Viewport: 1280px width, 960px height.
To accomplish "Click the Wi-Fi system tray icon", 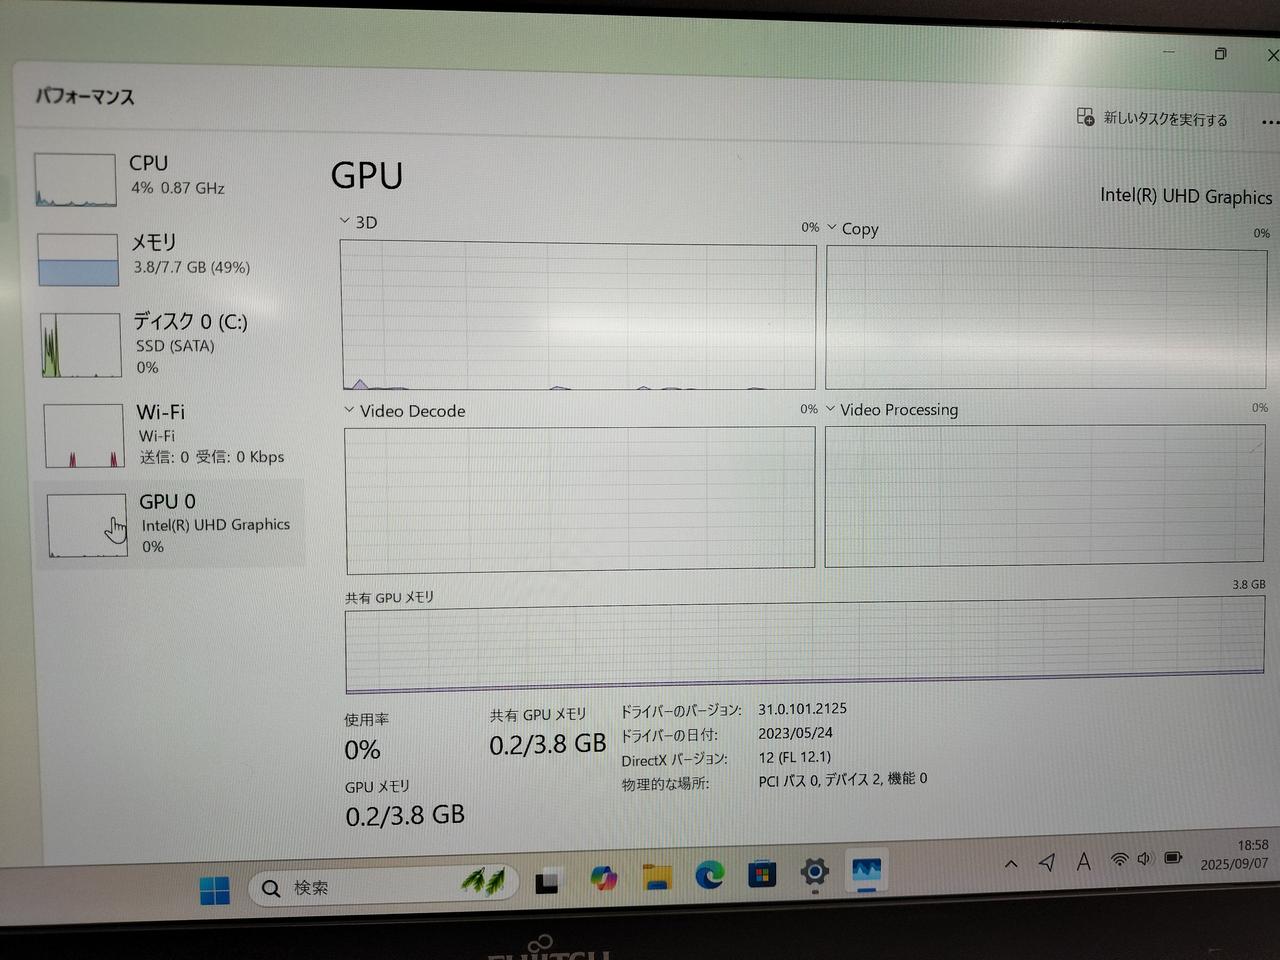I will tap(1119, 860).
